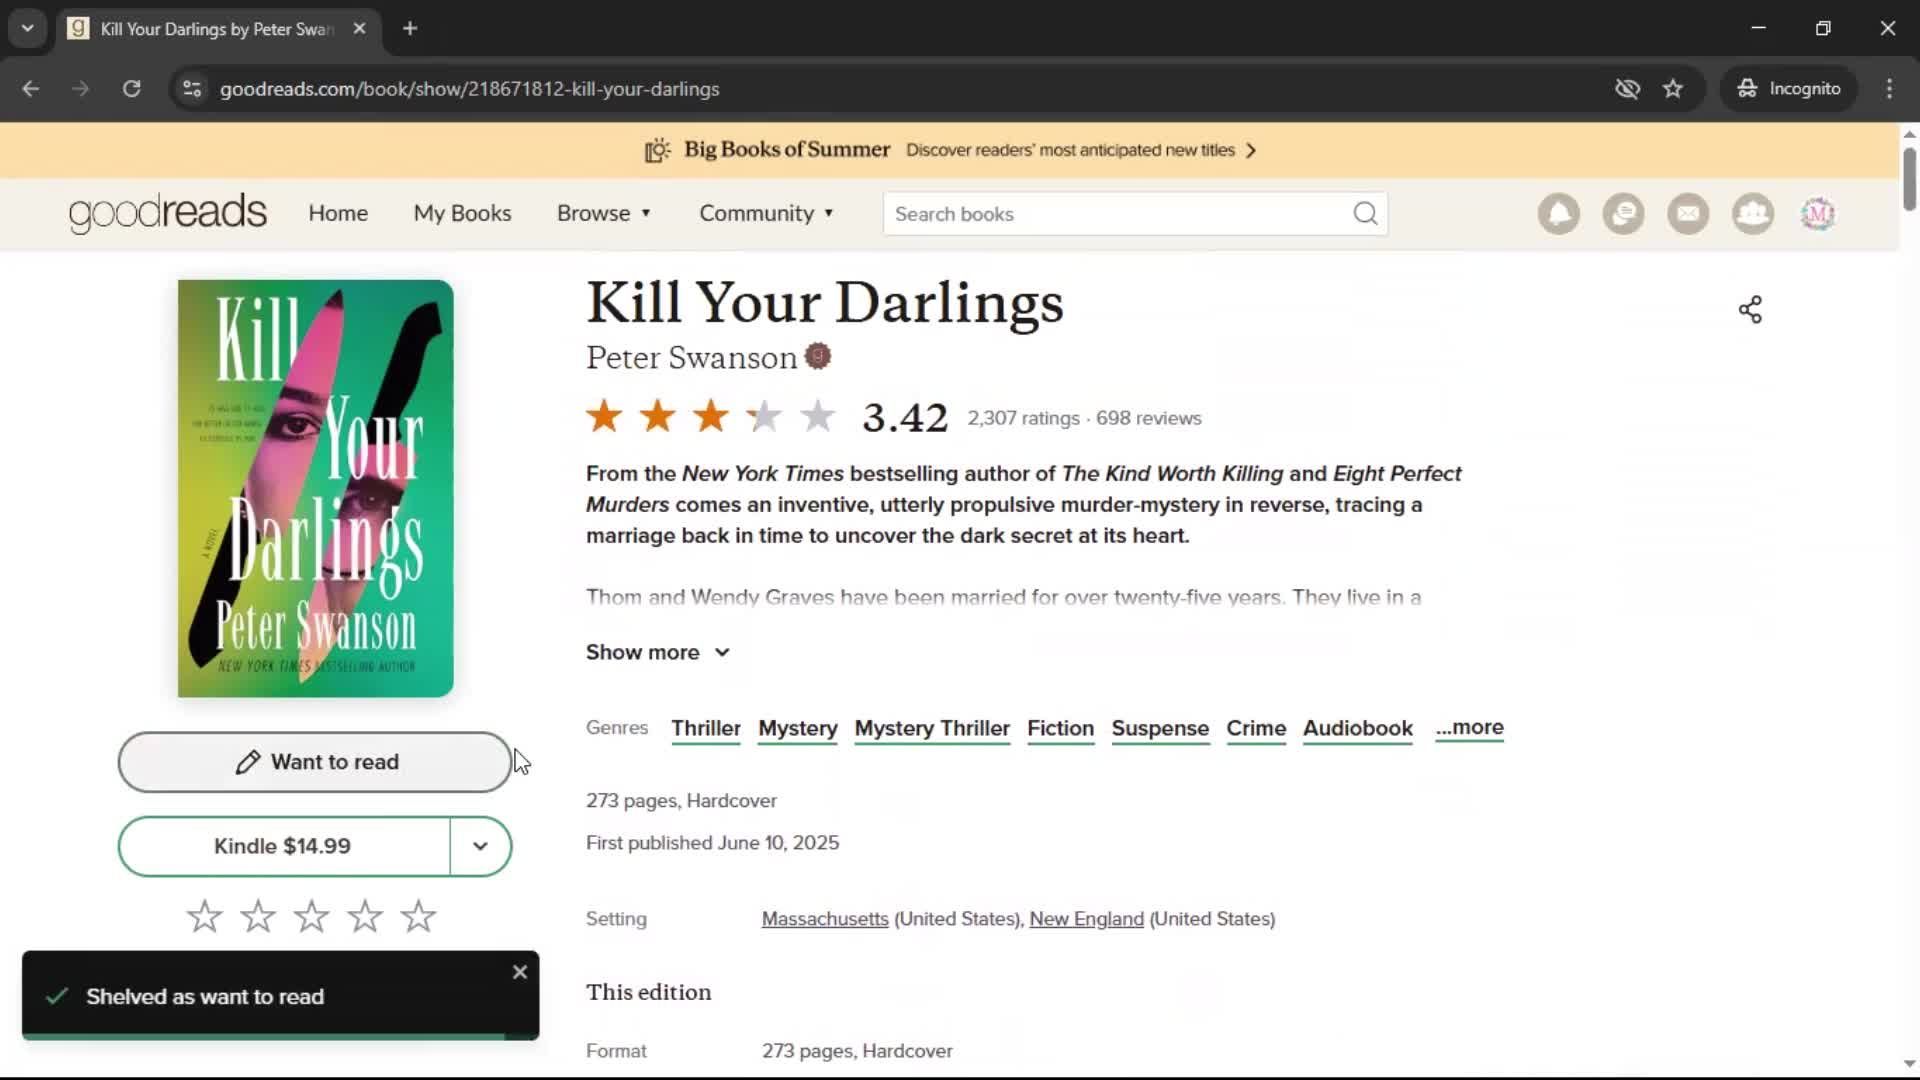The image size is (1920, 1080).
Task: Expand the Community menu
Action: tap(766, 213)
